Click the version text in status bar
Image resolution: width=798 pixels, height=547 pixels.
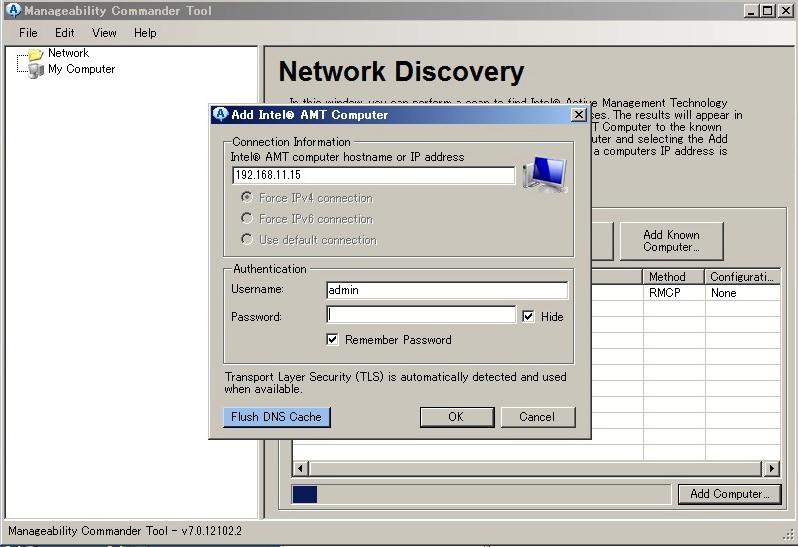pyautogui.click(x=125, y=531)
